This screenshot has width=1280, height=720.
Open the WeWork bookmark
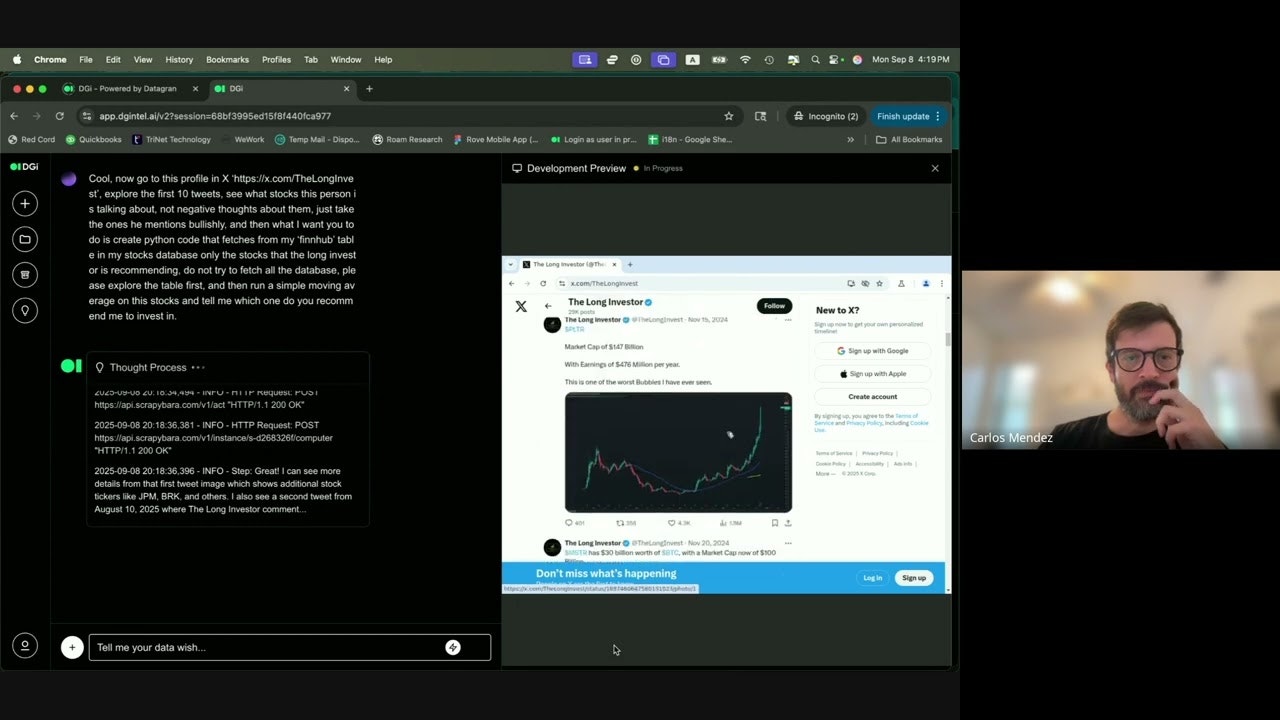pyautogui.click(x=242, y=140)
